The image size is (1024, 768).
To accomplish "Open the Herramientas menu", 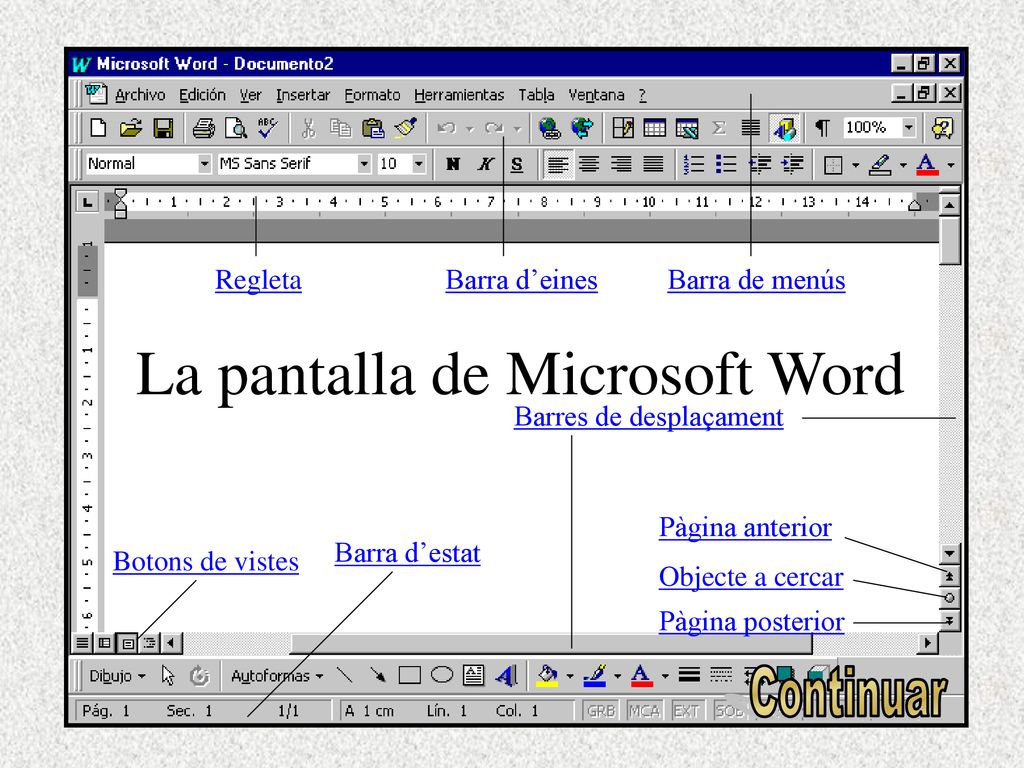I will coord(459,95).
